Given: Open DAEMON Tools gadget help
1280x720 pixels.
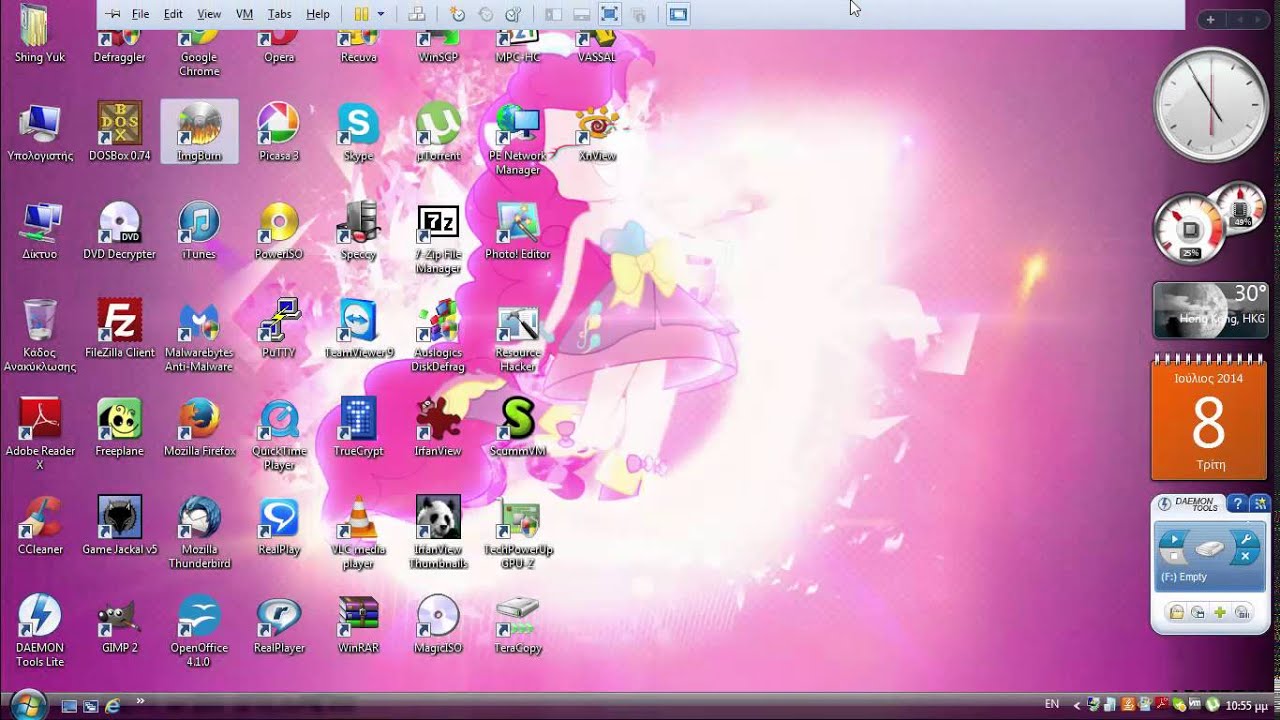Looking at the screenshot, I should 1237,503.
